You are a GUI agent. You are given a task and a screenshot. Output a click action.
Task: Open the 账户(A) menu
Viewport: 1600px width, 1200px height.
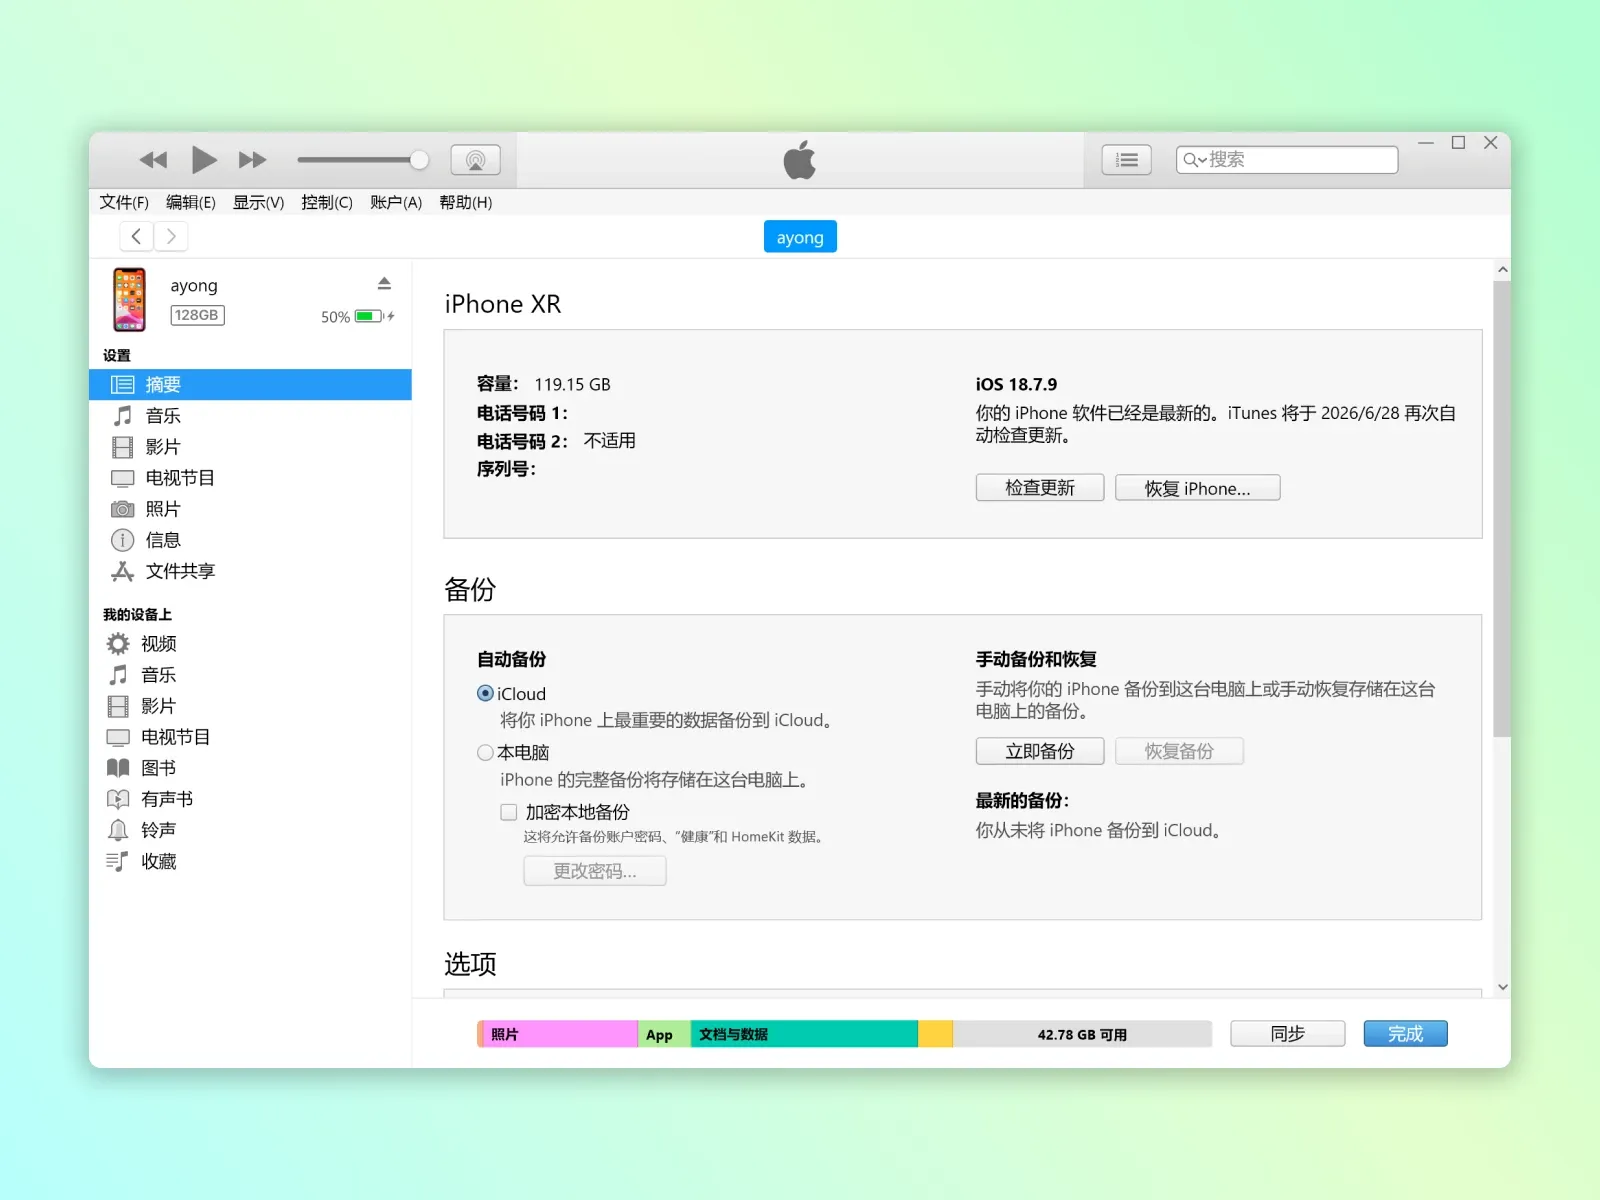[x=396, y=202]
